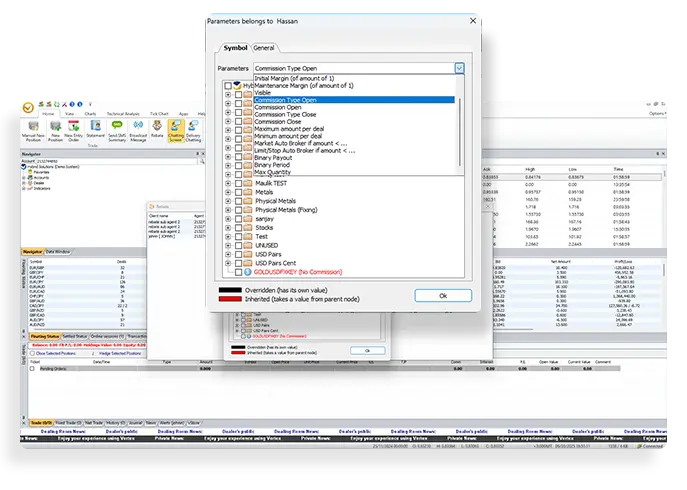The height and width of the screenshot is (490, 687).
Task: Click the Metals folder icon
Action: (x=248, y=192)
